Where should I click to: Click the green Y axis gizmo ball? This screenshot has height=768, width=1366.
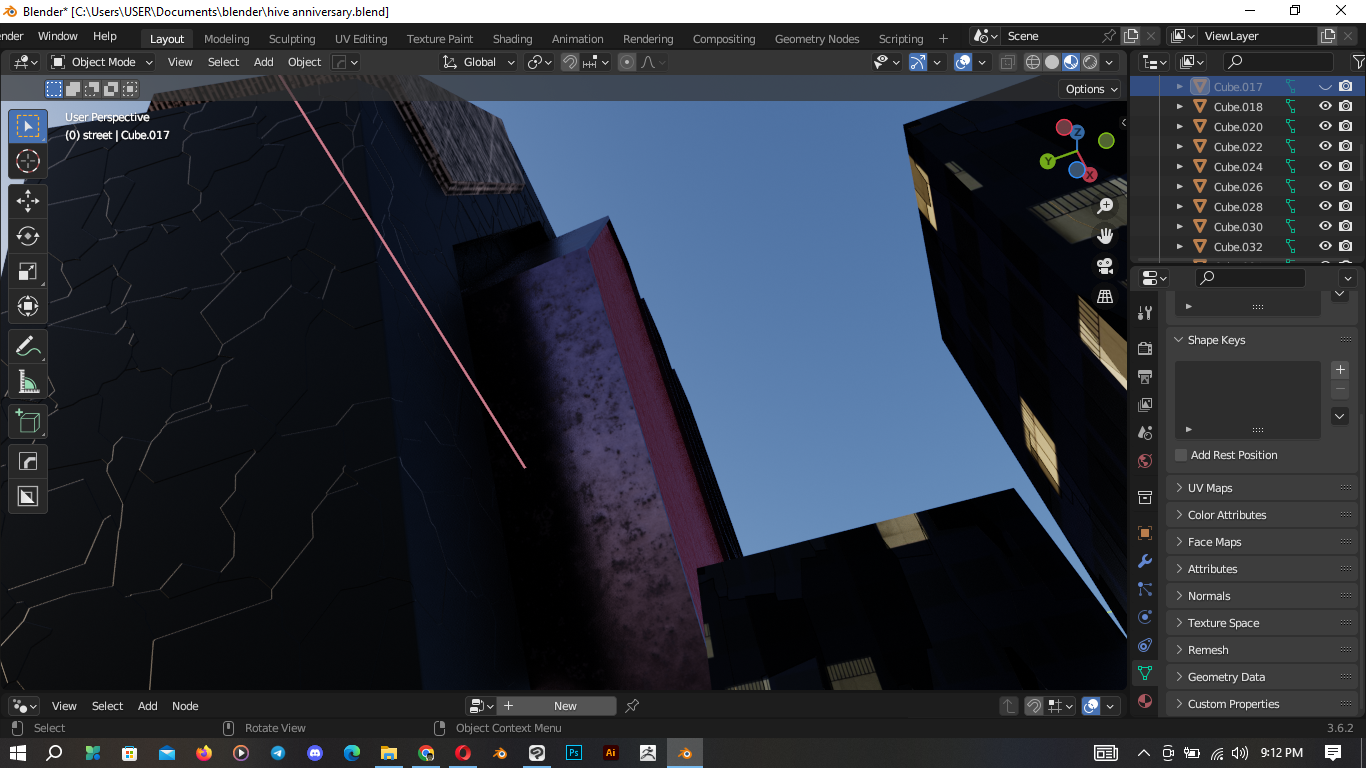(1047, 161)
